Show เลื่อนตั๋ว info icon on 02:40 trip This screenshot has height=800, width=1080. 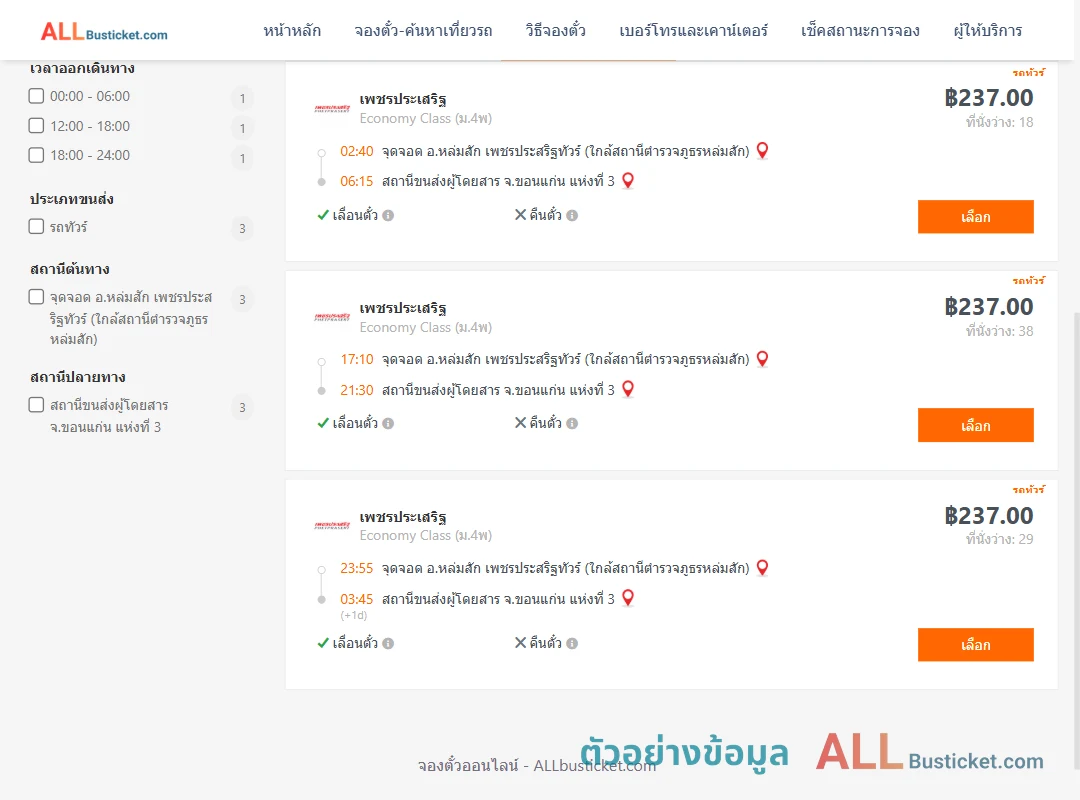tap(388, 216)
